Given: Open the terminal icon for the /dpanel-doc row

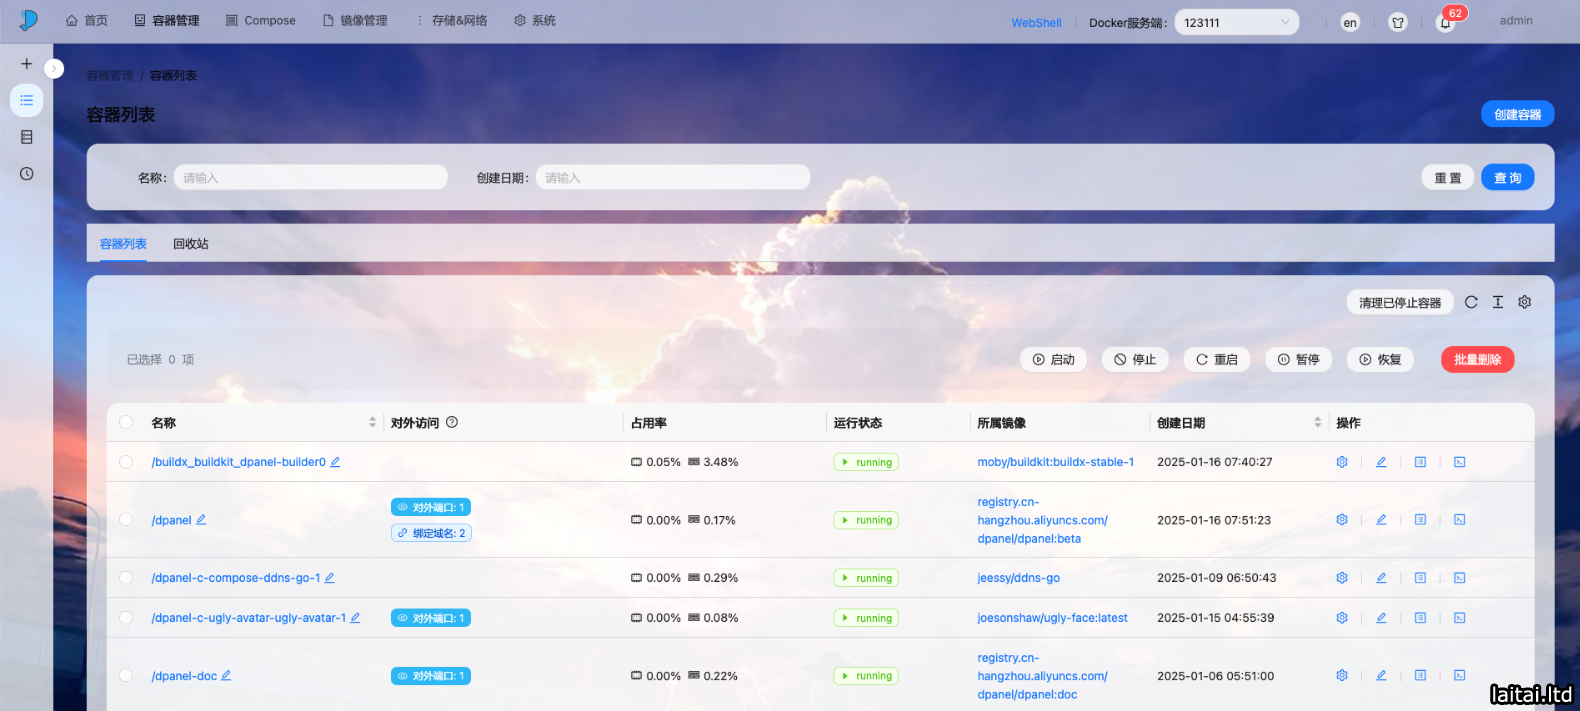Looking at the screenshot, I should pos(1459,676).
